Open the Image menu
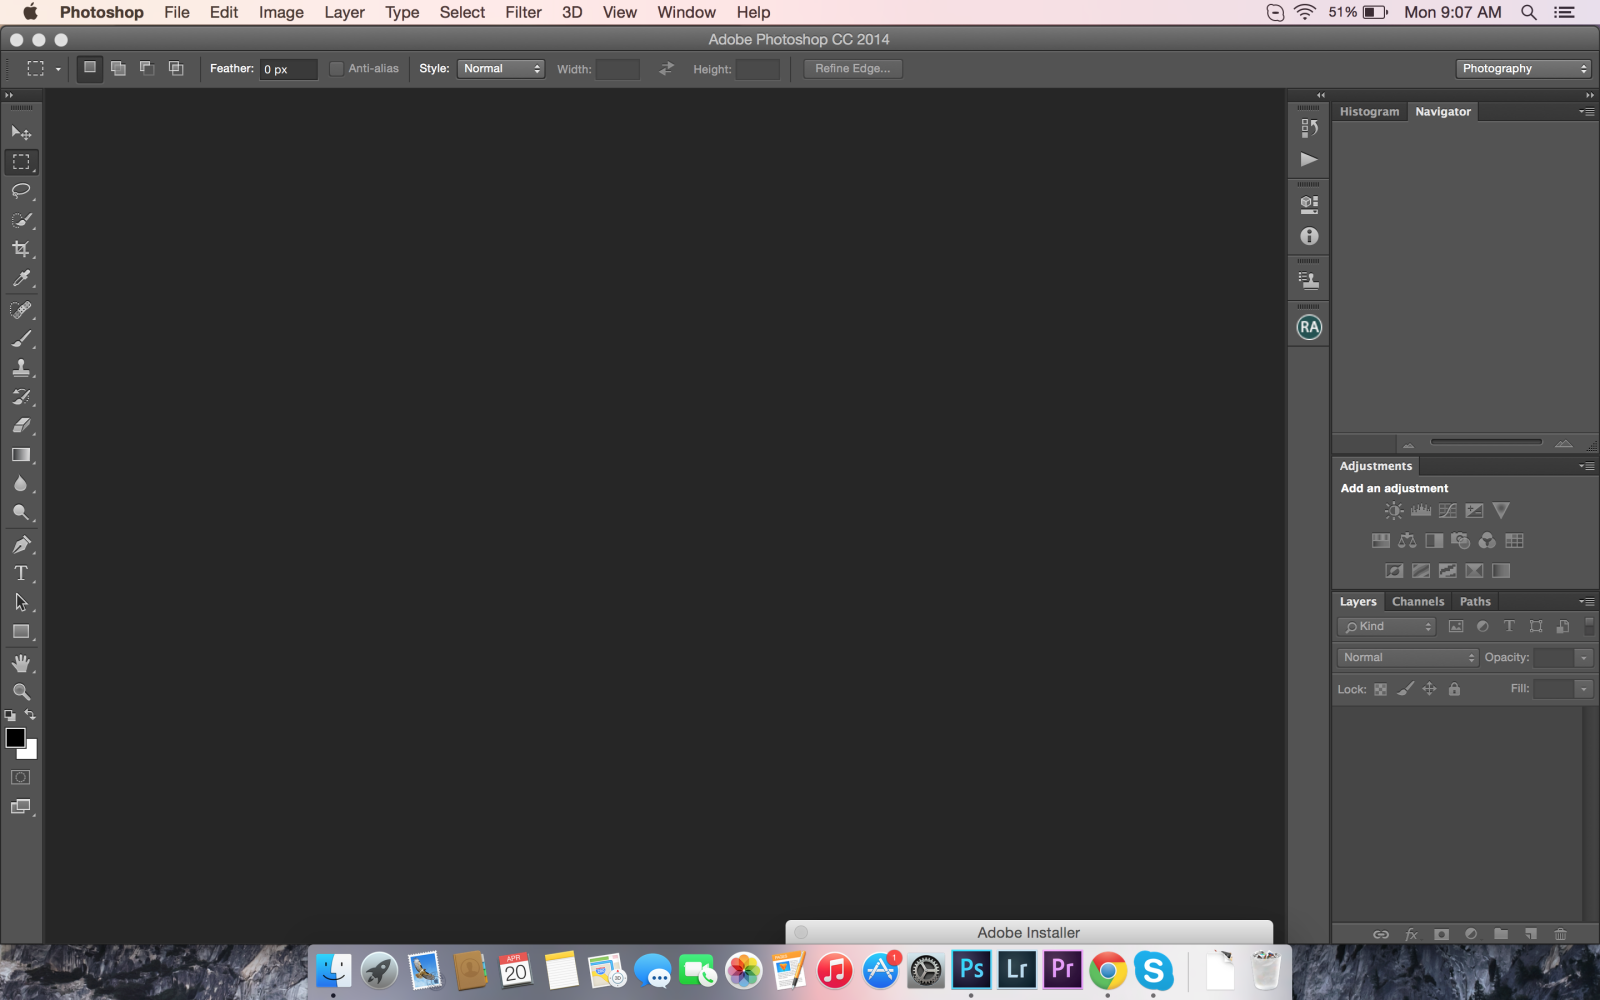 (x=281, y=12)
